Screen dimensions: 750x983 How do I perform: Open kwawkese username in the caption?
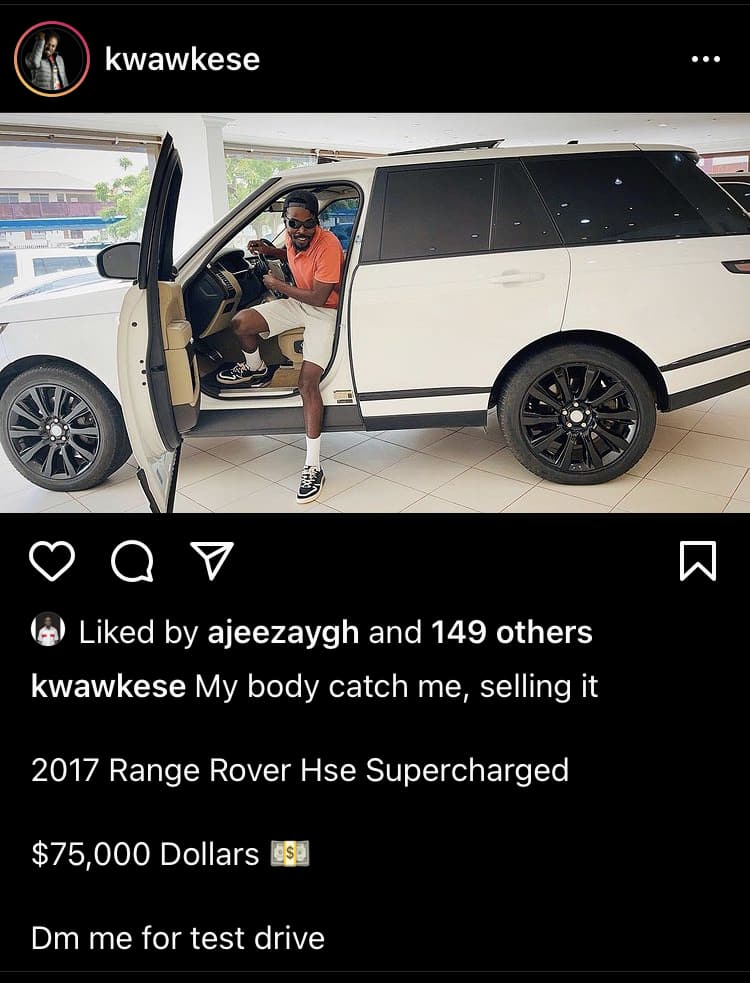108,687
